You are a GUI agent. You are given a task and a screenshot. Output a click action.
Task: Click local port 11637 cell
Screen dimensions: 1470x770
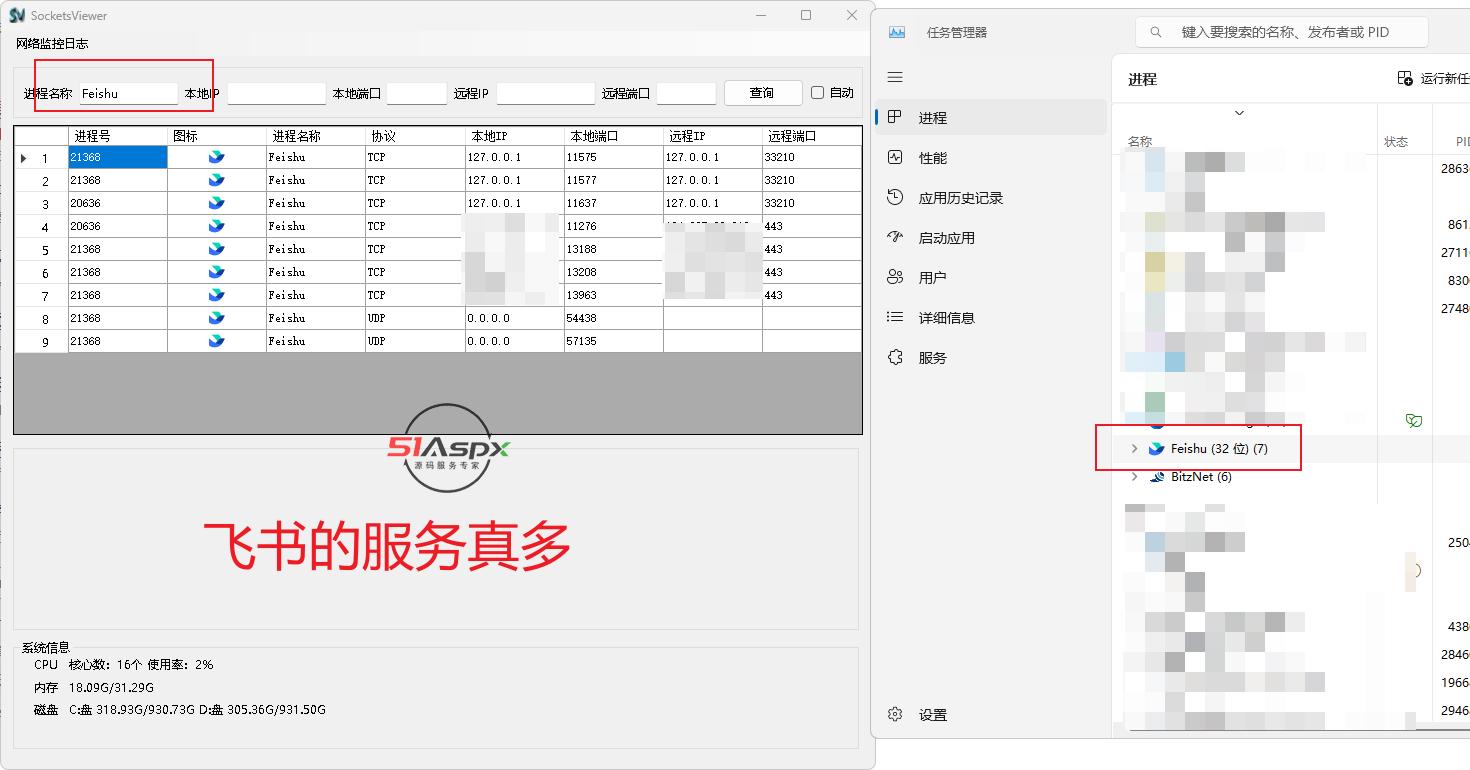tap(613, 203)
